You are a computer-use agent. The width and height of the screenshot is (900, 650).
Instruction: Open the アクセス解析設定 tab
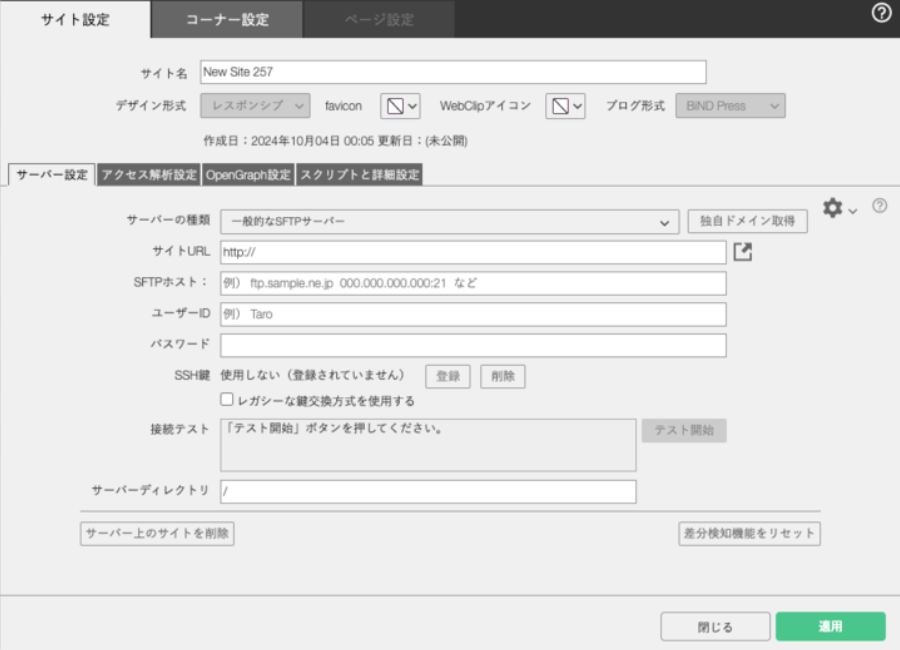[x=149, y=175]
